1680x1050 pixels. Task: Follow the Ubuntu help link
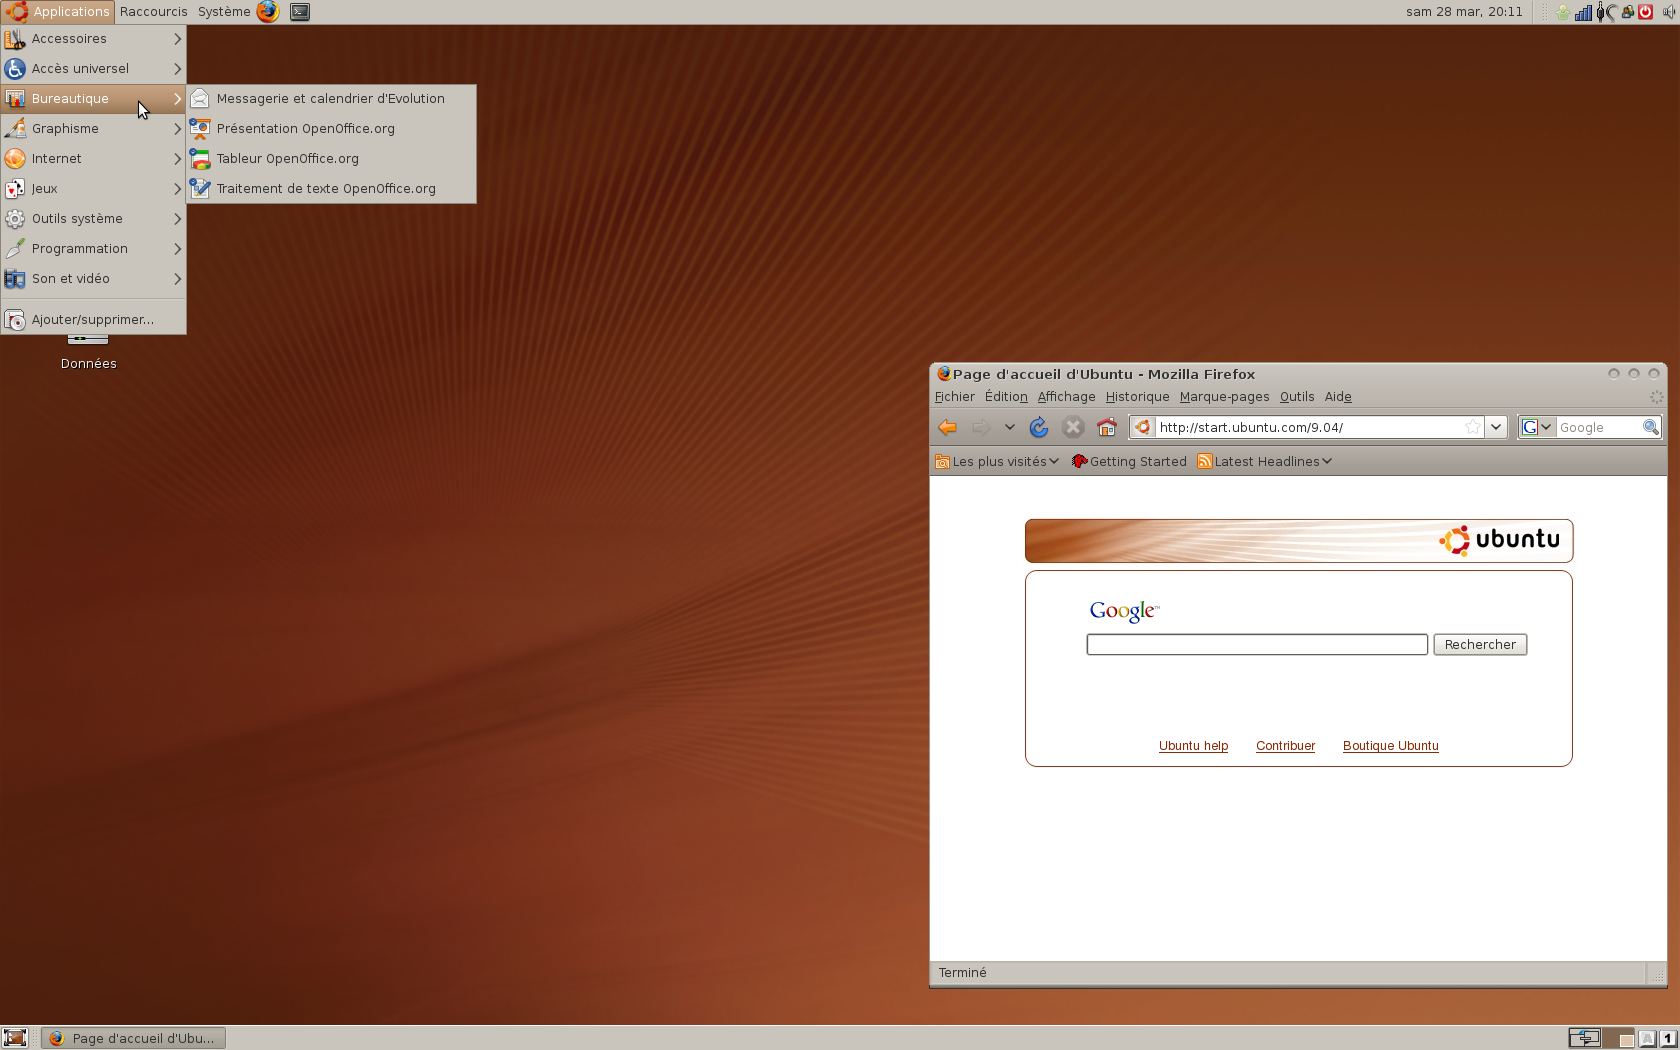1193,746
